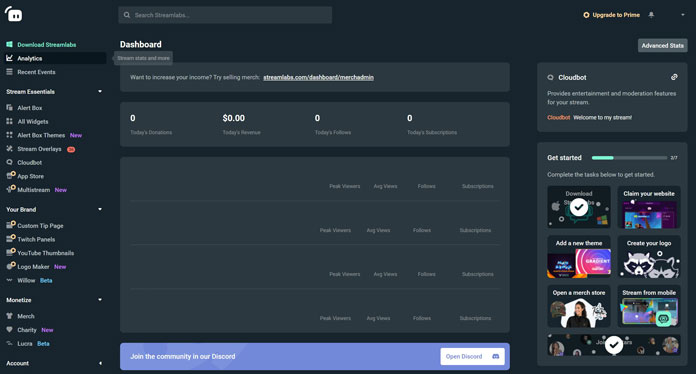Open the Create your logo card

click(x=649, y=257)
